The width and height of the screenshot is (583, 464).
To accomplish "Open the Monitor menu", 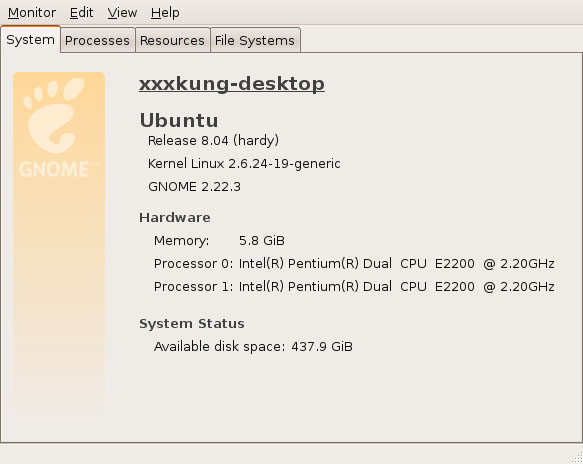I will click(x=32, y=13).
